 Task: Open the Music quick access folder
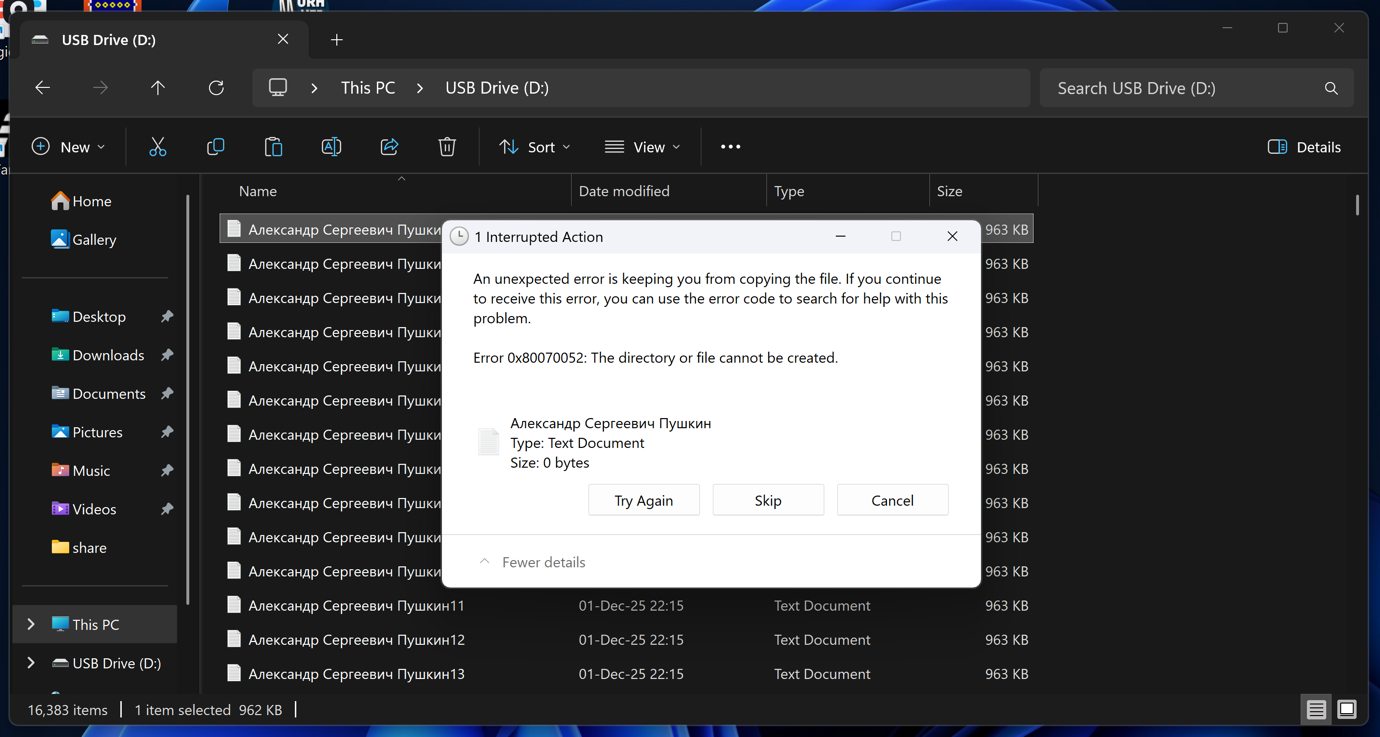pos(80,471)
